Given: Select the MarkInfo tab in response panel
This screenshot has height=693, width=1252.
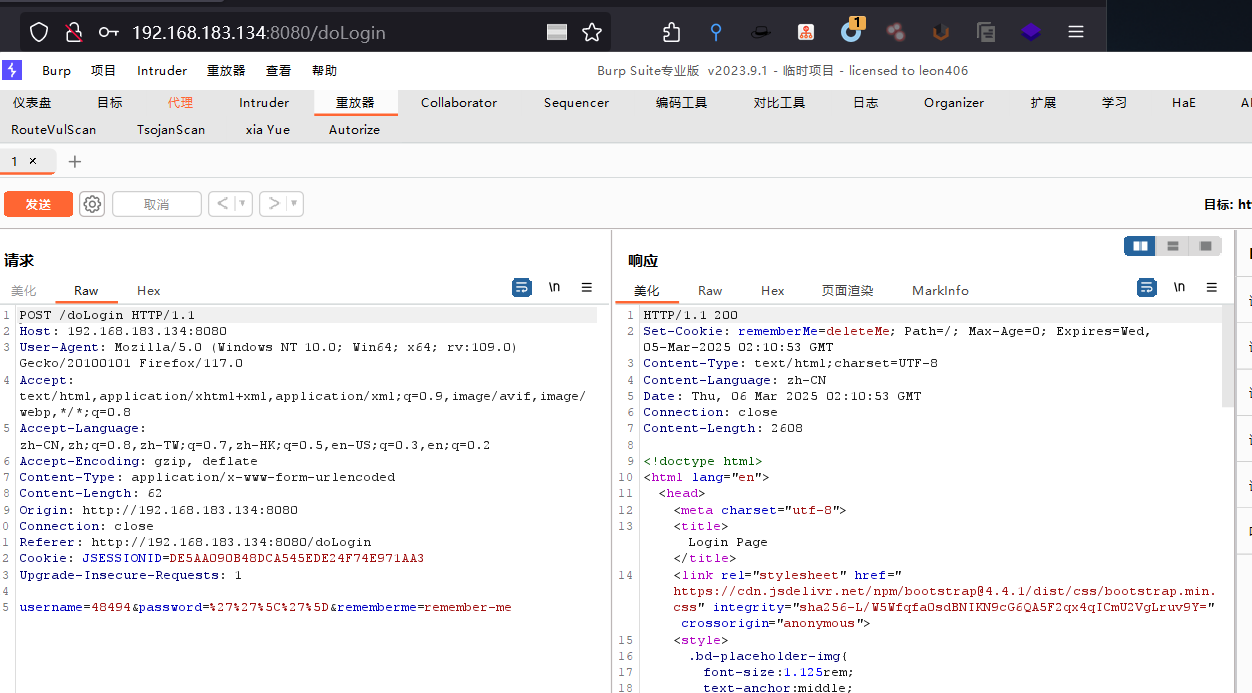Looking at the screenshot, I should [941, 291].
